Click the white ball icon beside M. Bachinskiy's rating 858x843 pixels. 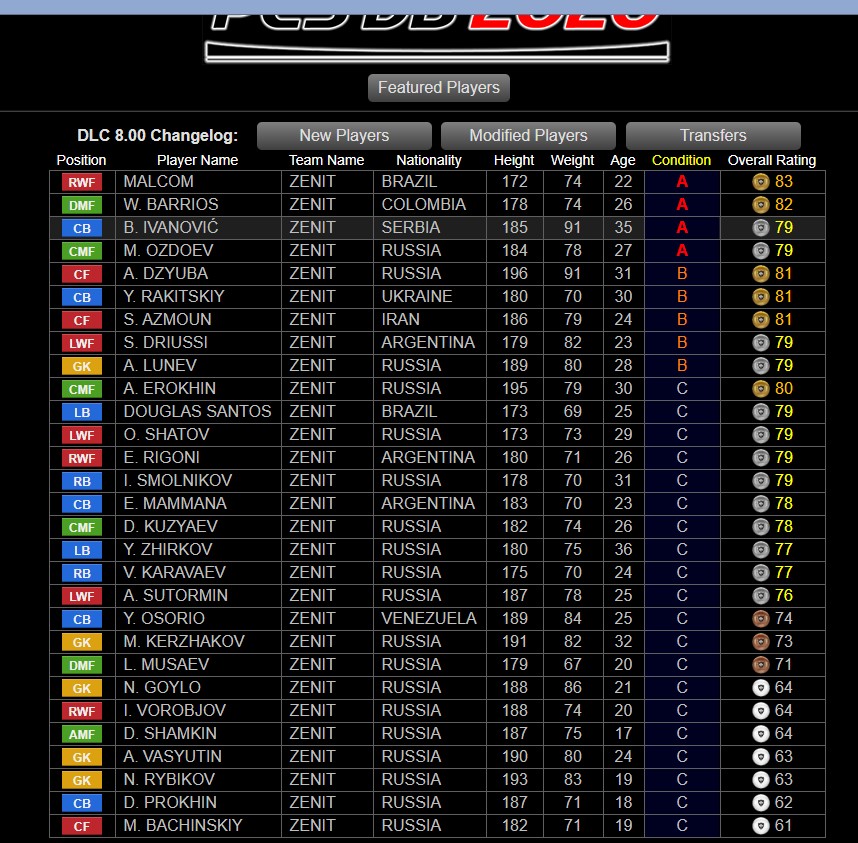760,826
